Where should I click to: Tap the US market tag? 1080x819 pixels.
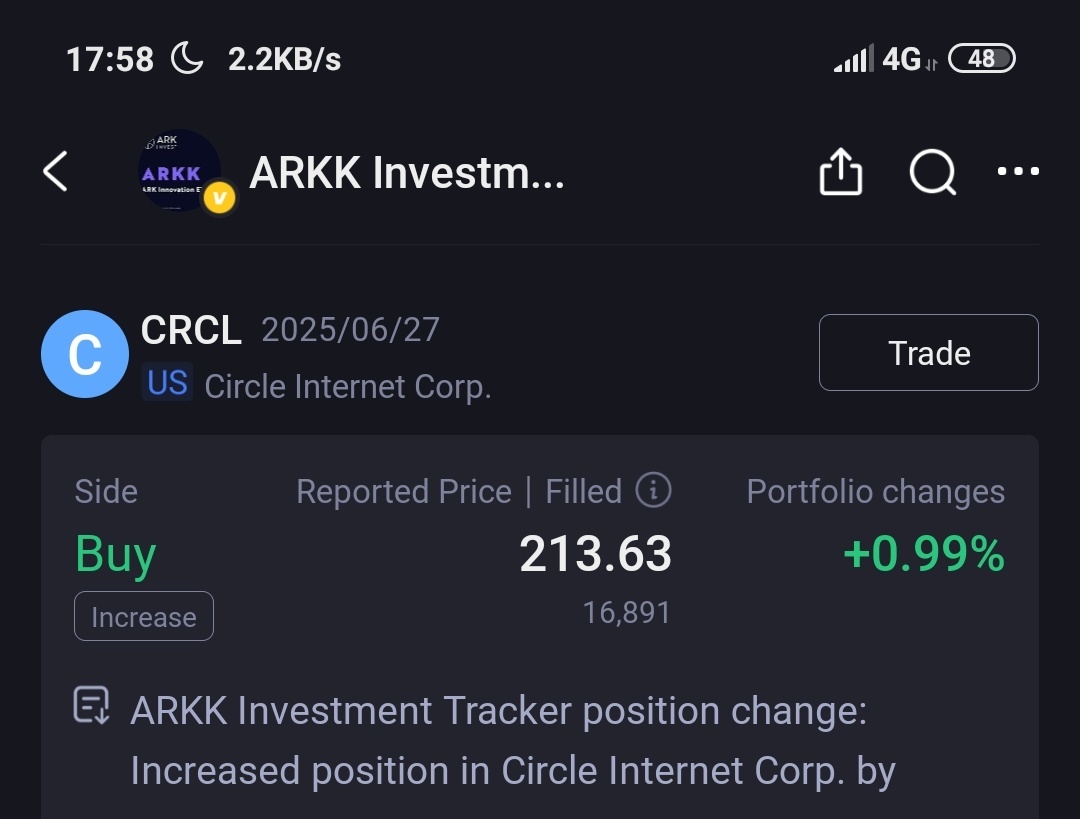click(x=167, y=383)
